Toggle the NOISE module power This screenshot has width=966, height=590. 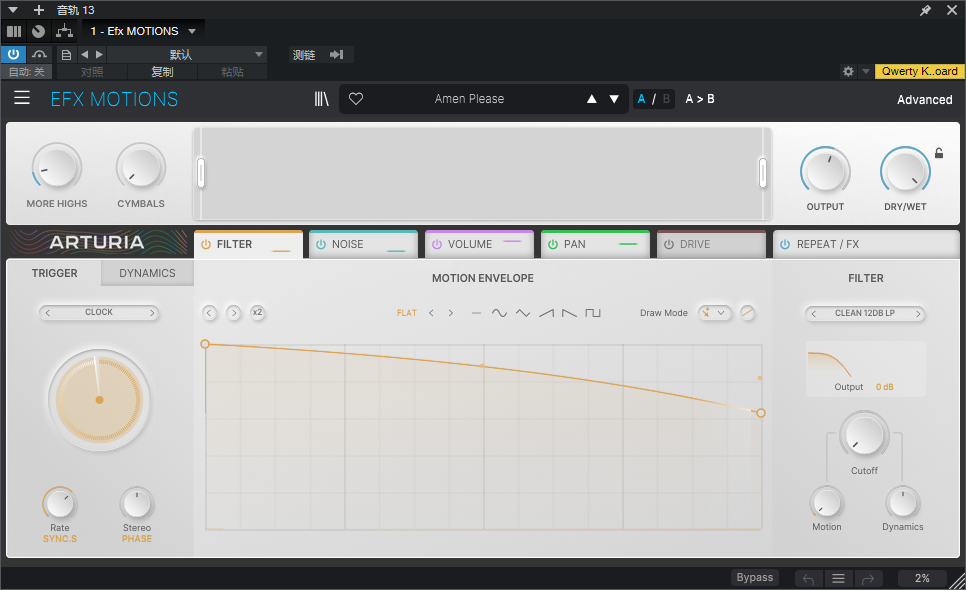tap(321, 244)
